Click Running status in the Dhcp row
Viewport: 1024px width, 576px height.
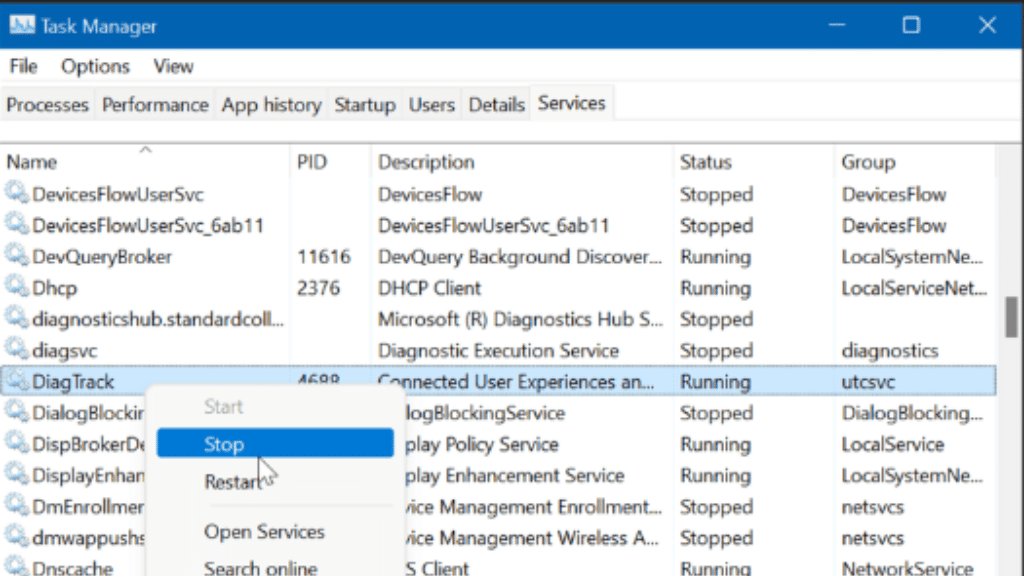[x=715, y=288]
